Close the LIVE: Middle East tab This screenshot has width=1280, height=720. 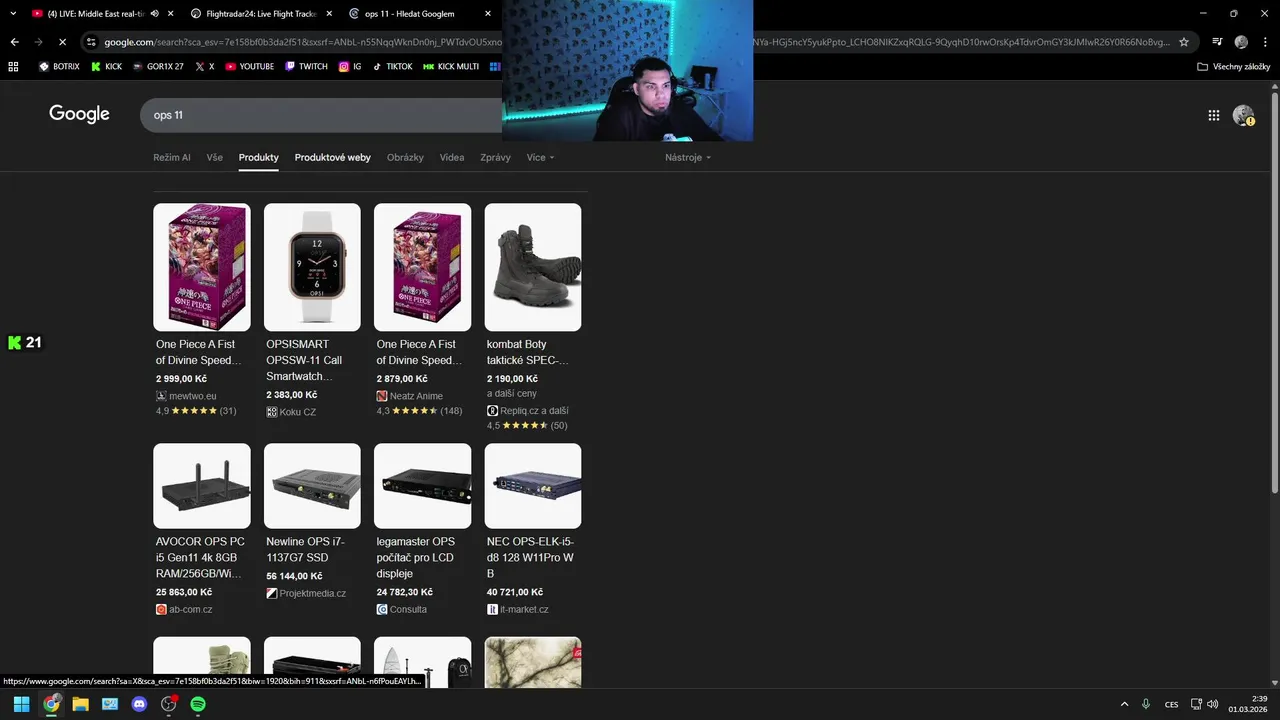click(x=171, y=14)
